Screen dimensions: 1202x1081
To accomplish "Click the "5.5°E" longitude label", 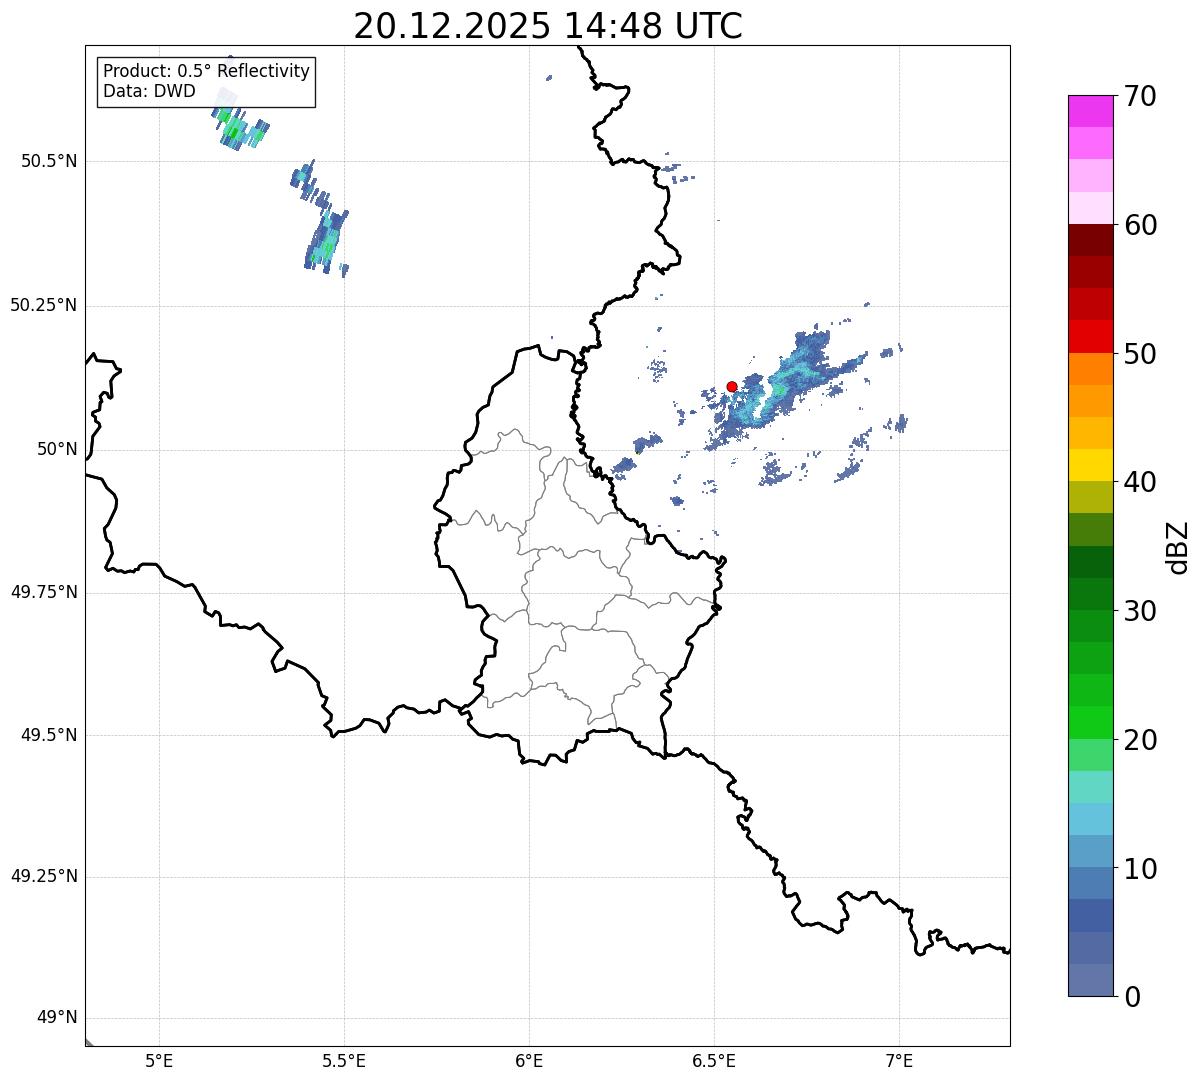I will [x=344, y=1061].
